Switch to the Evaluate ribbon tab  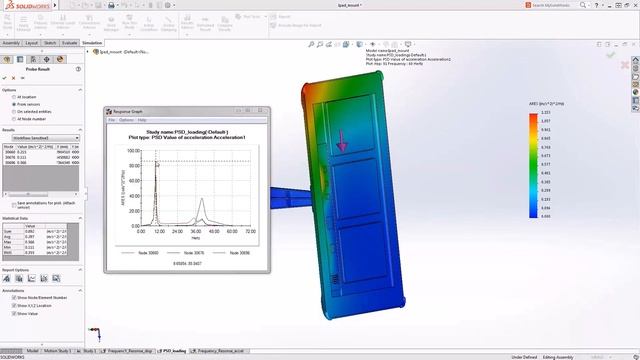(69, 43)
